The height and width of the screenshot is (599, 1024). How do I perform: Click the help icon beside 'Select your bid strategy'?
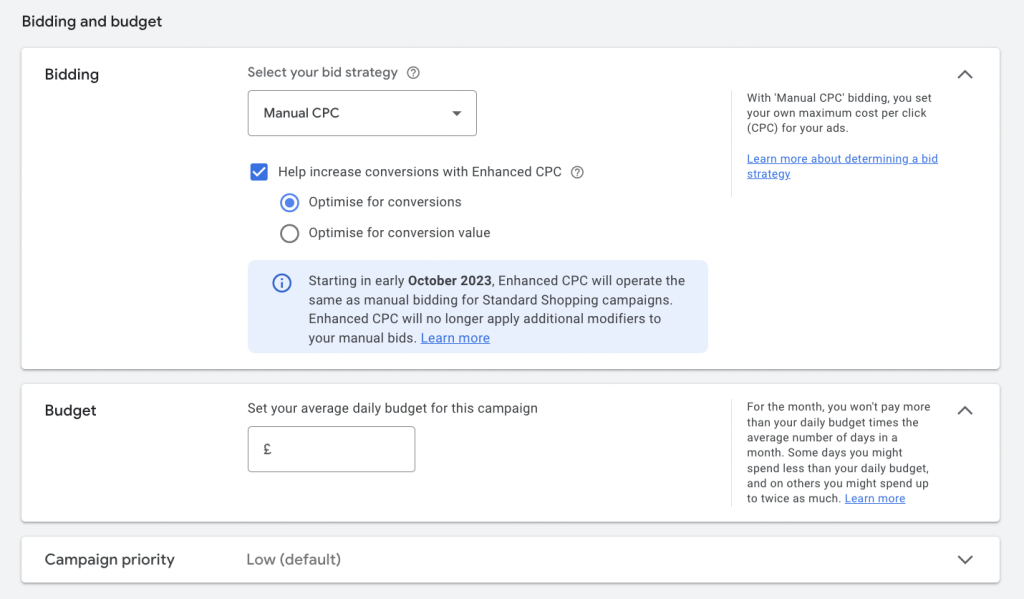(414, 73)
